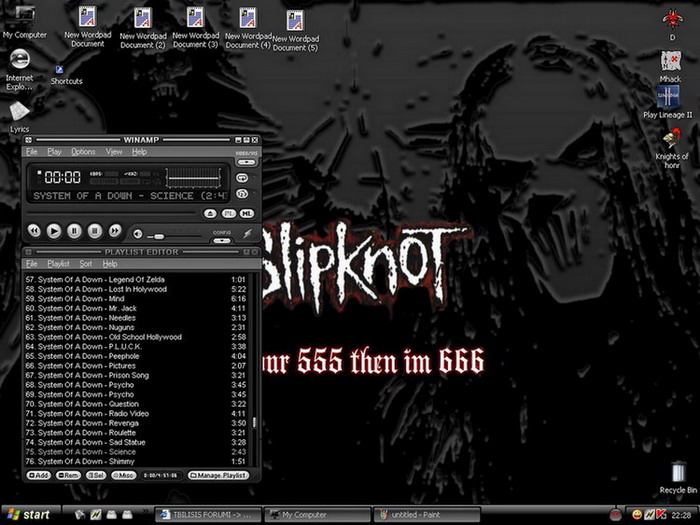Click the Winamp time display 00:00
This screenshot has height=525, width=700.
63,177
